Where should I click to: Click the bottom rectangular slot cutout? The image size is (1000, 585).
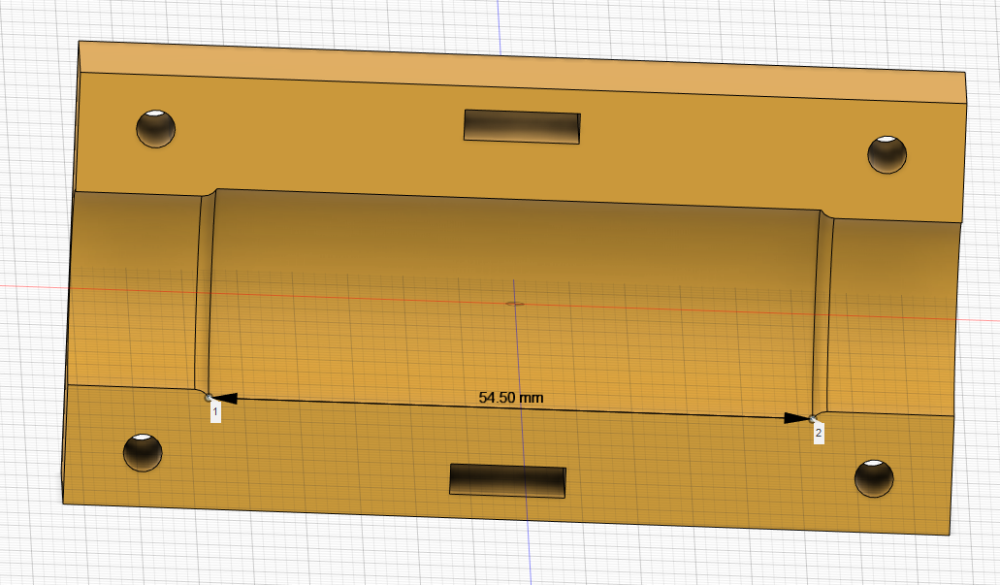click(x=508, y=481)
